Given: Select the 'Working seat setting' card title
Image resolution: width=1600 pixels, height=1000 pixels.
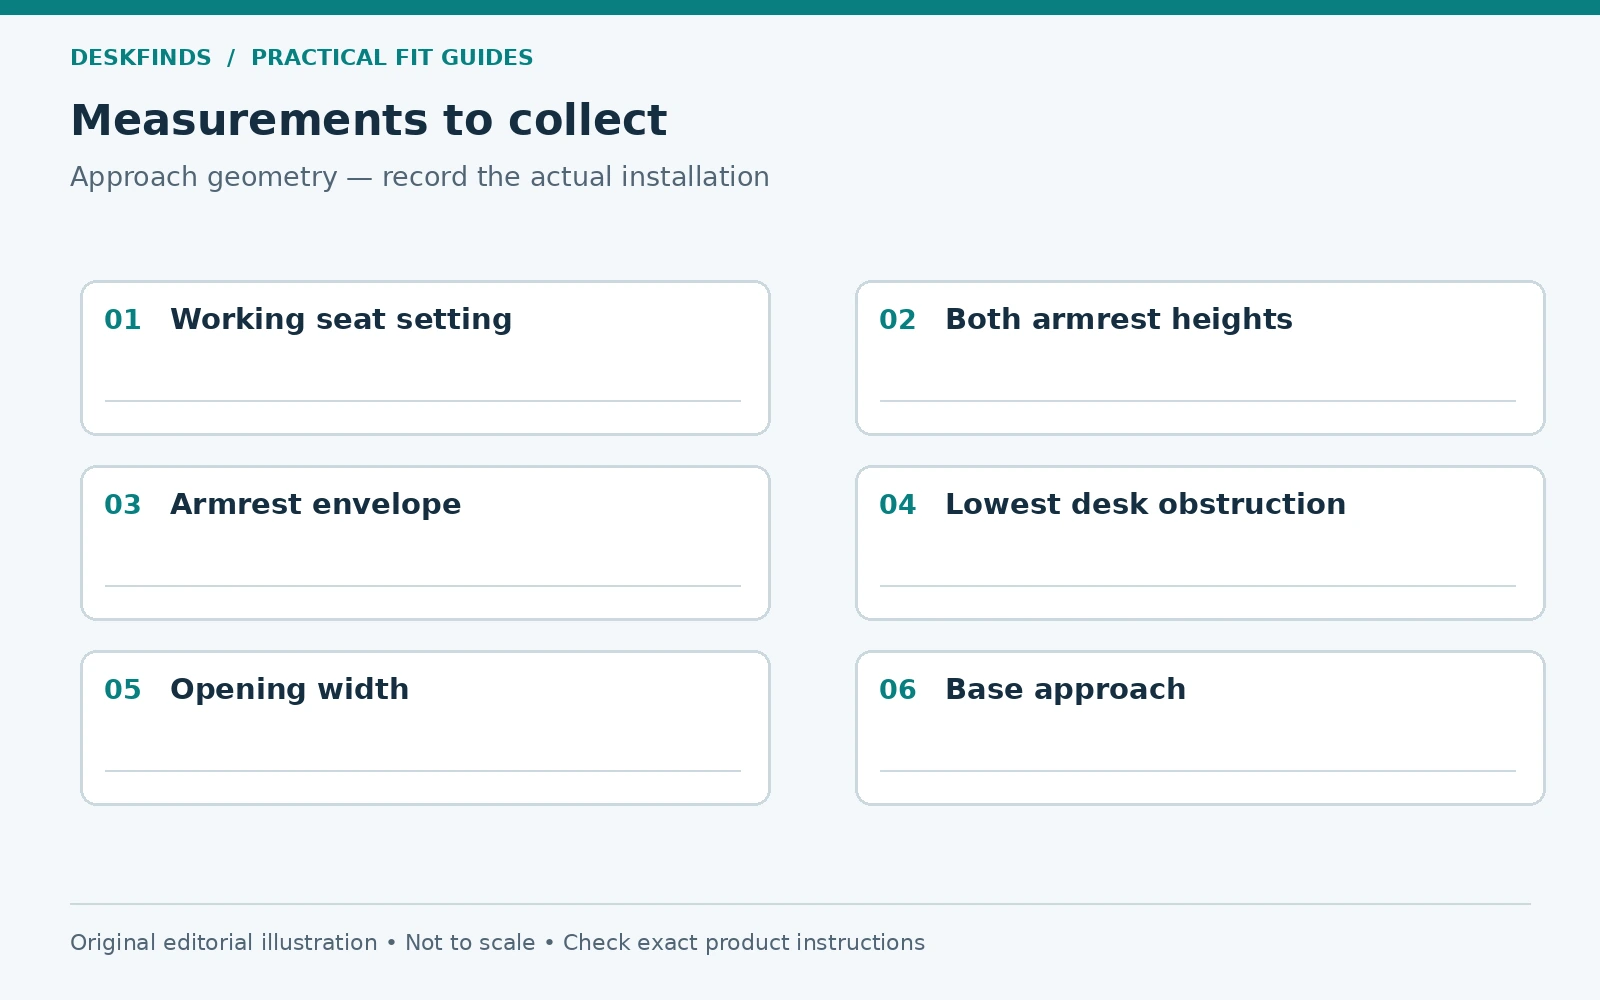Looking at the screenshot, I should click(341, 319).
